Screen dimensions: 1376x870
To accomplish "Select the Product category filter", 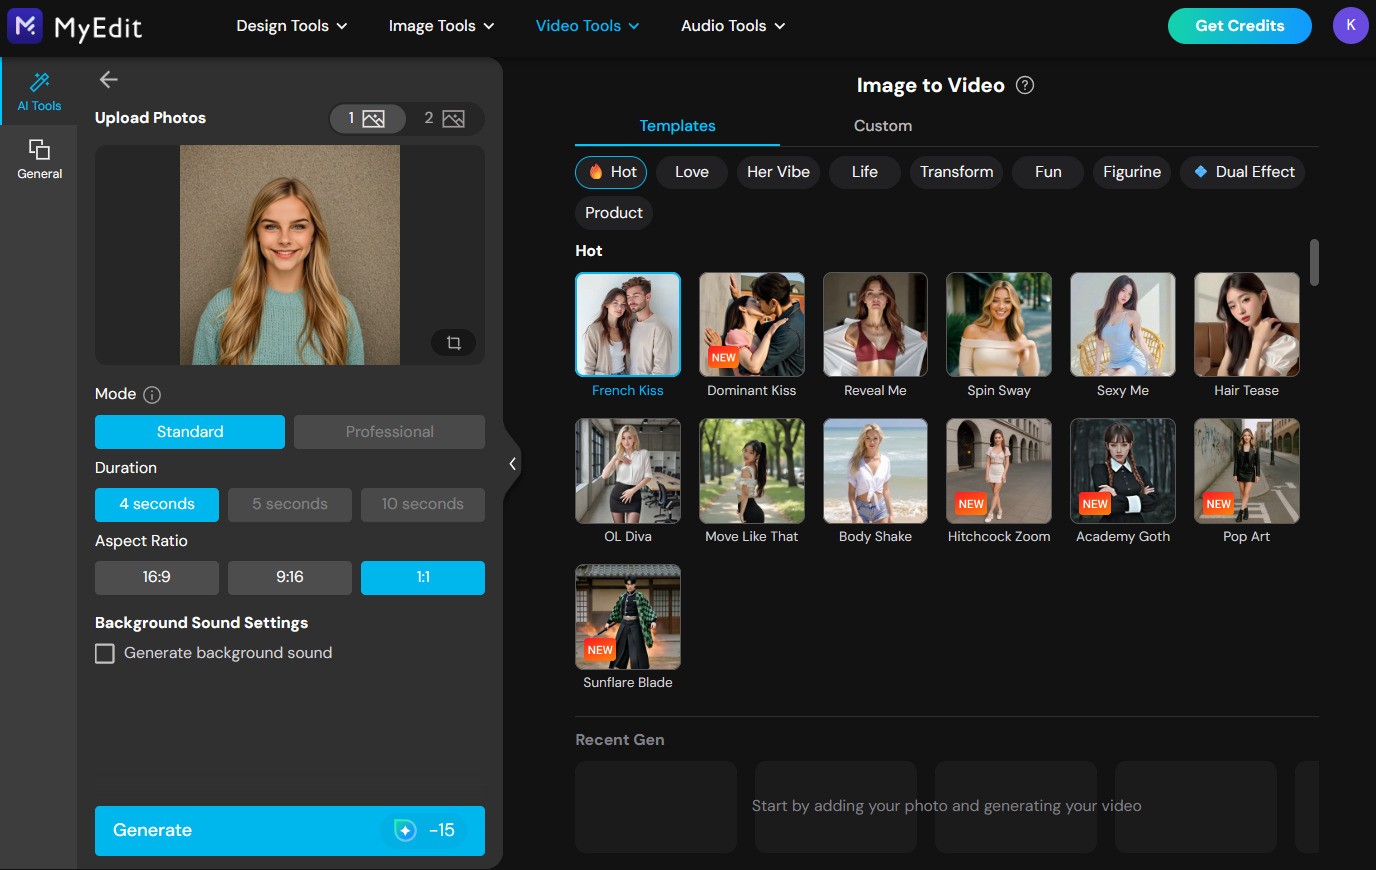I will [614, 213].
